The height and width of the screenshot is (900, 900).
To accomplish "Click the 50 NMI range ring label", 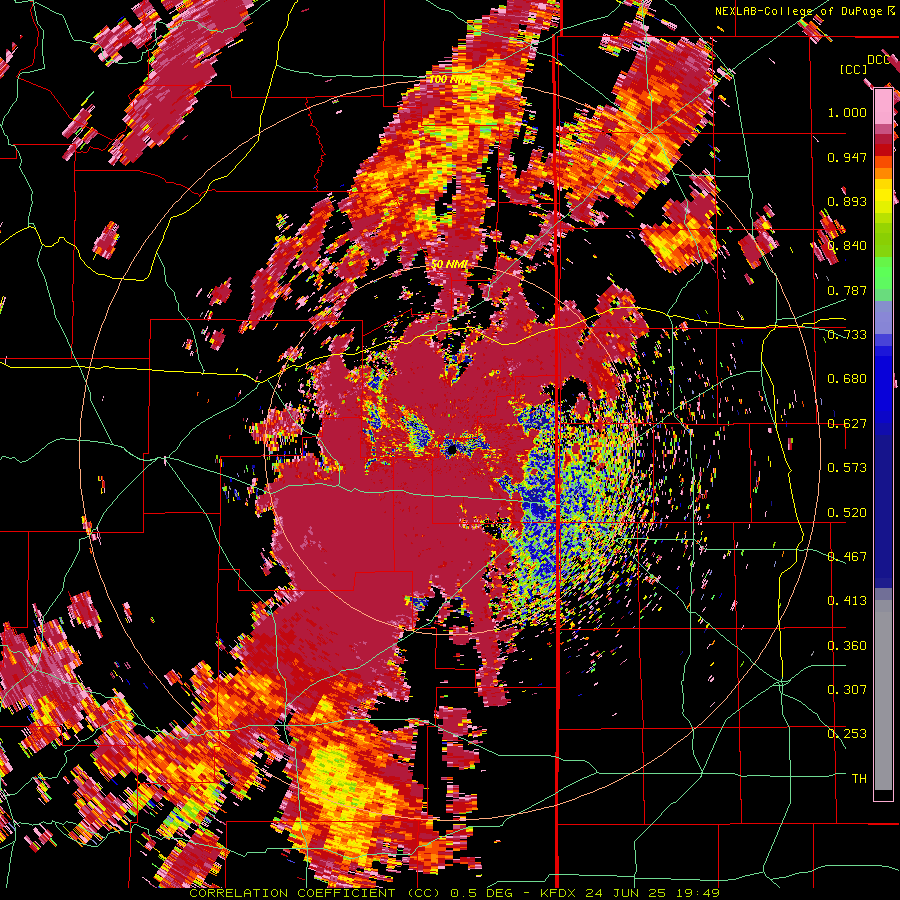I will tap(450, 264).
